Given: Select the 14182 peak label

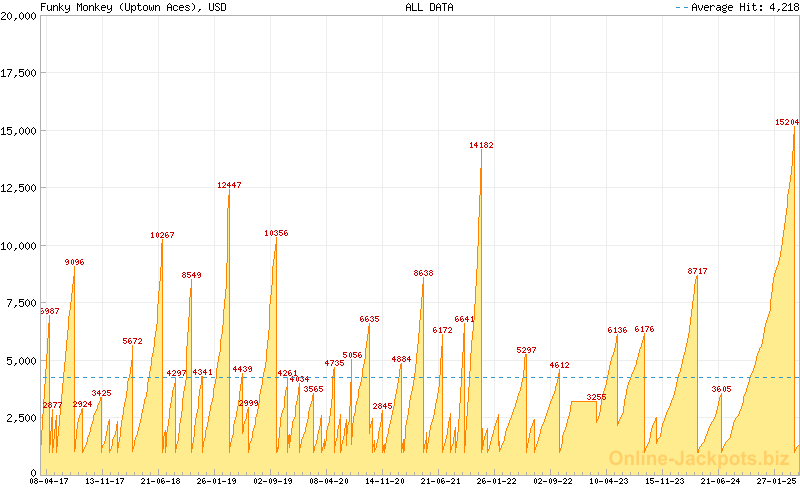Looking at the screenshot, I should click(481, 145).
